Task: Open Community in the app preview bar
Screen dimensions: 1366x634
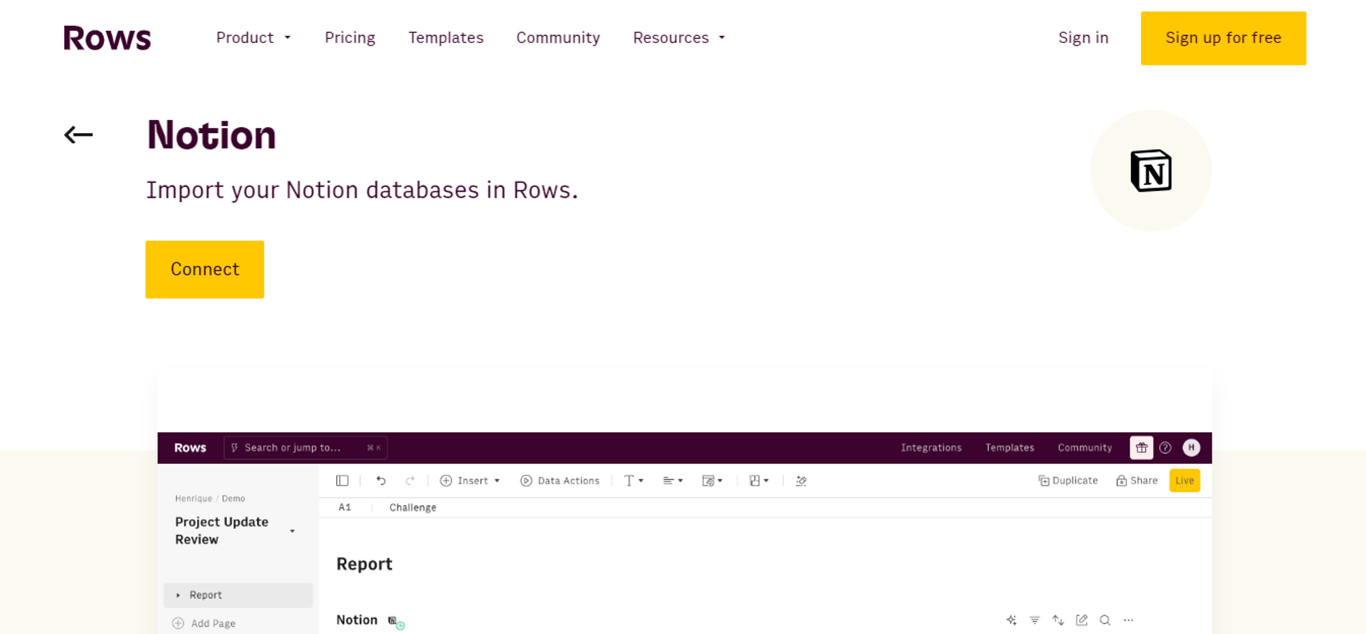Action: 1085,448
